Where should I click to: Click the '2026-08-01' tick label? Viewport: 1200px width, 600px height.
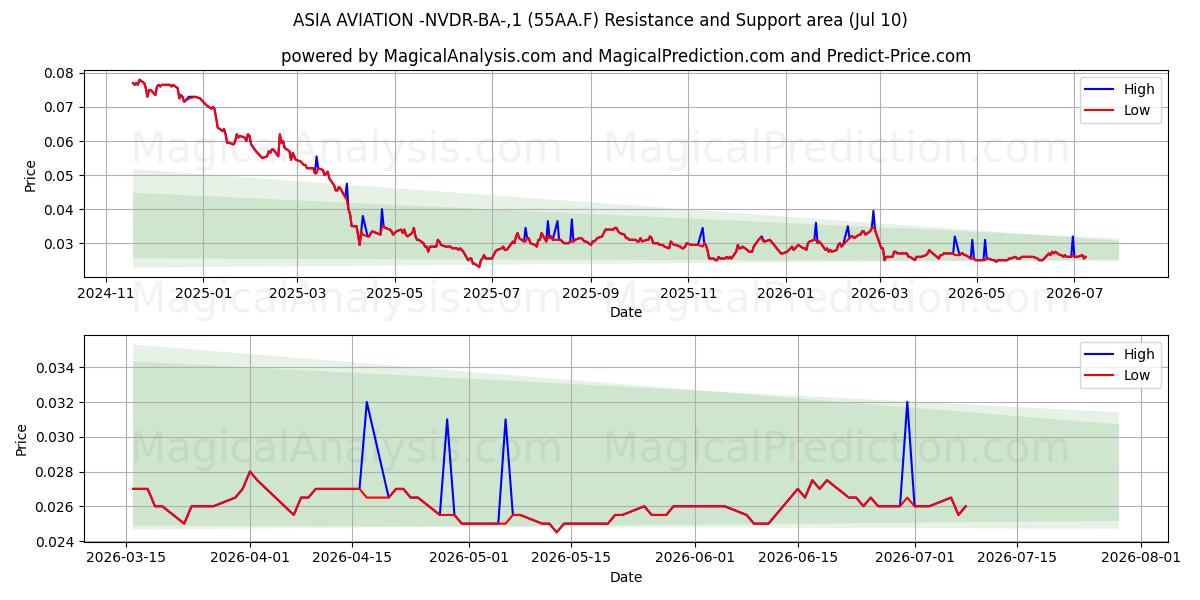coord(1142,558)
